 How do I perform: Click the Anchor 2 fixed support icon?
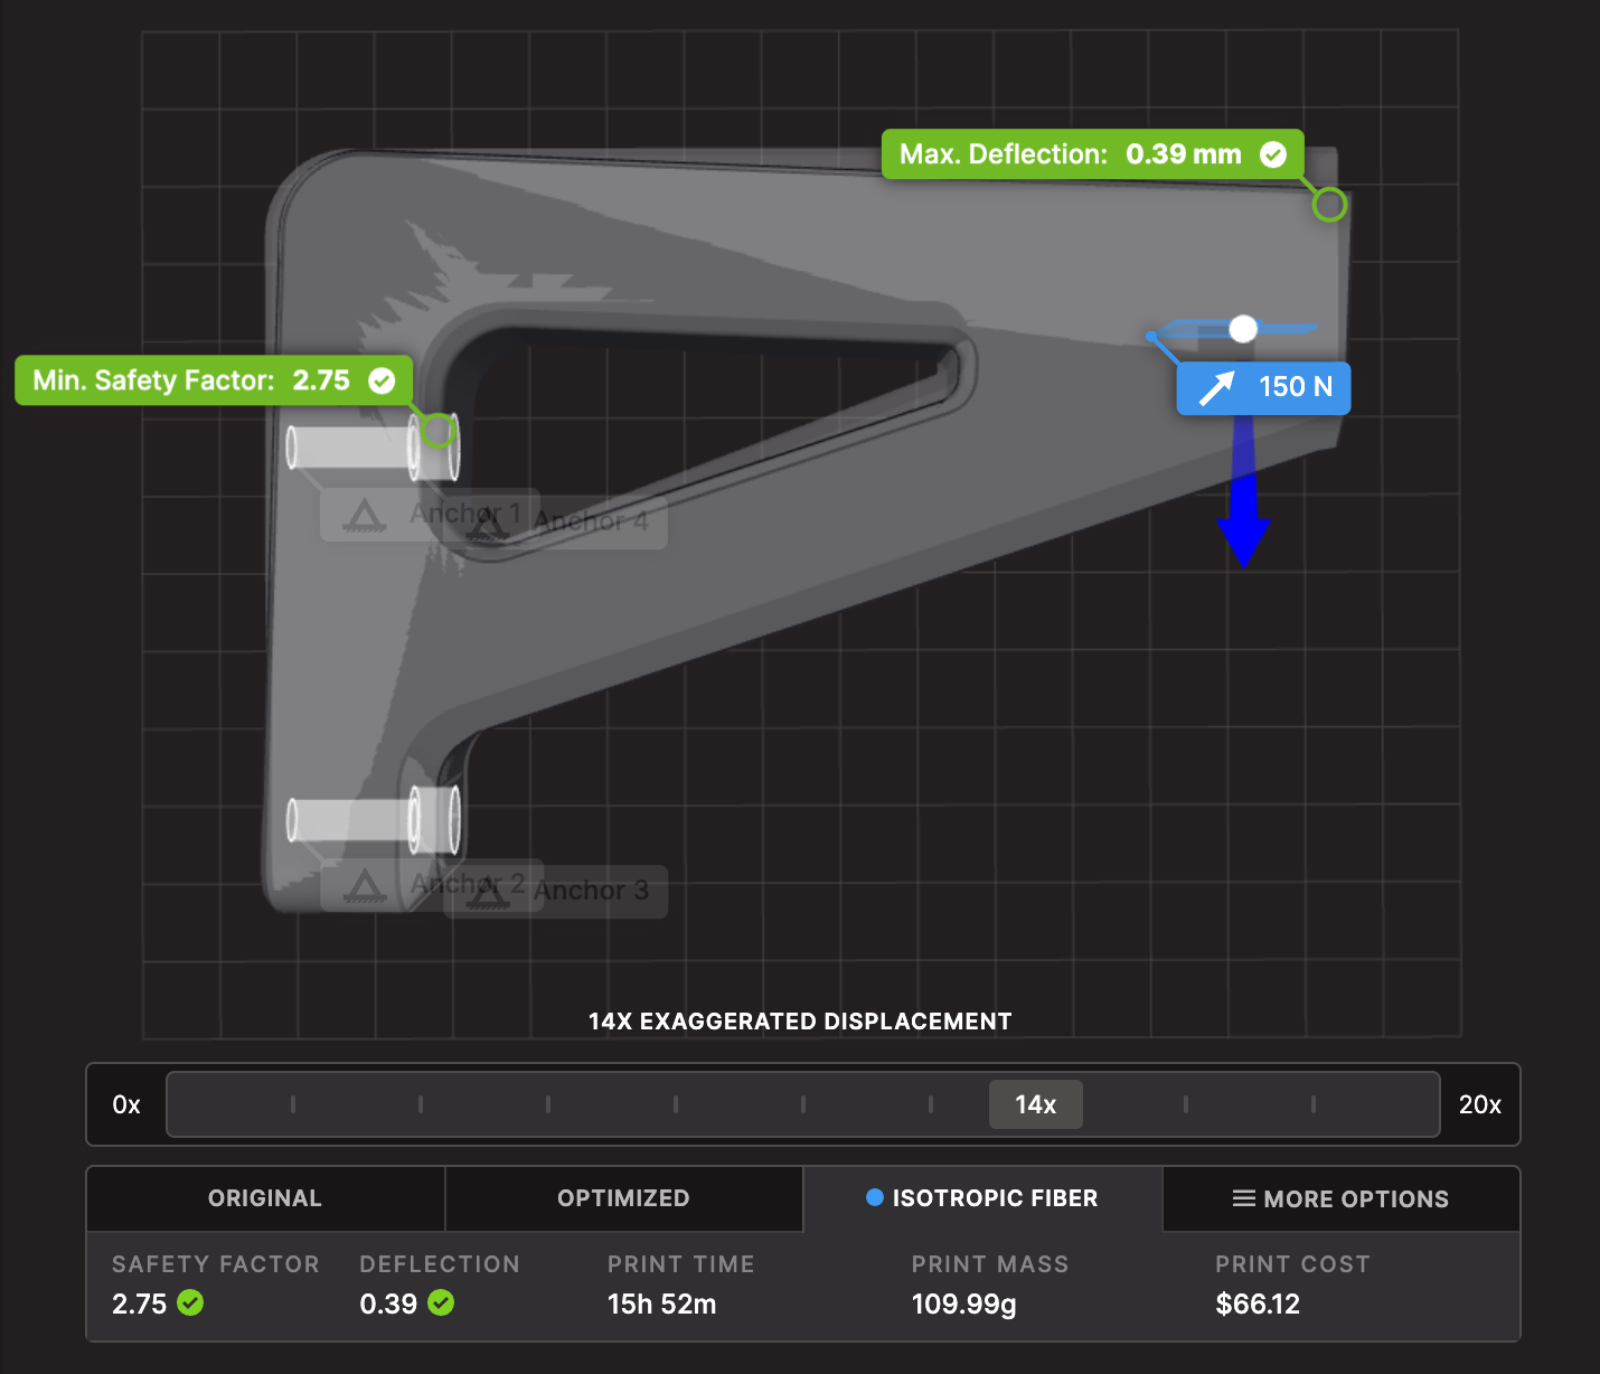[365, 886]
